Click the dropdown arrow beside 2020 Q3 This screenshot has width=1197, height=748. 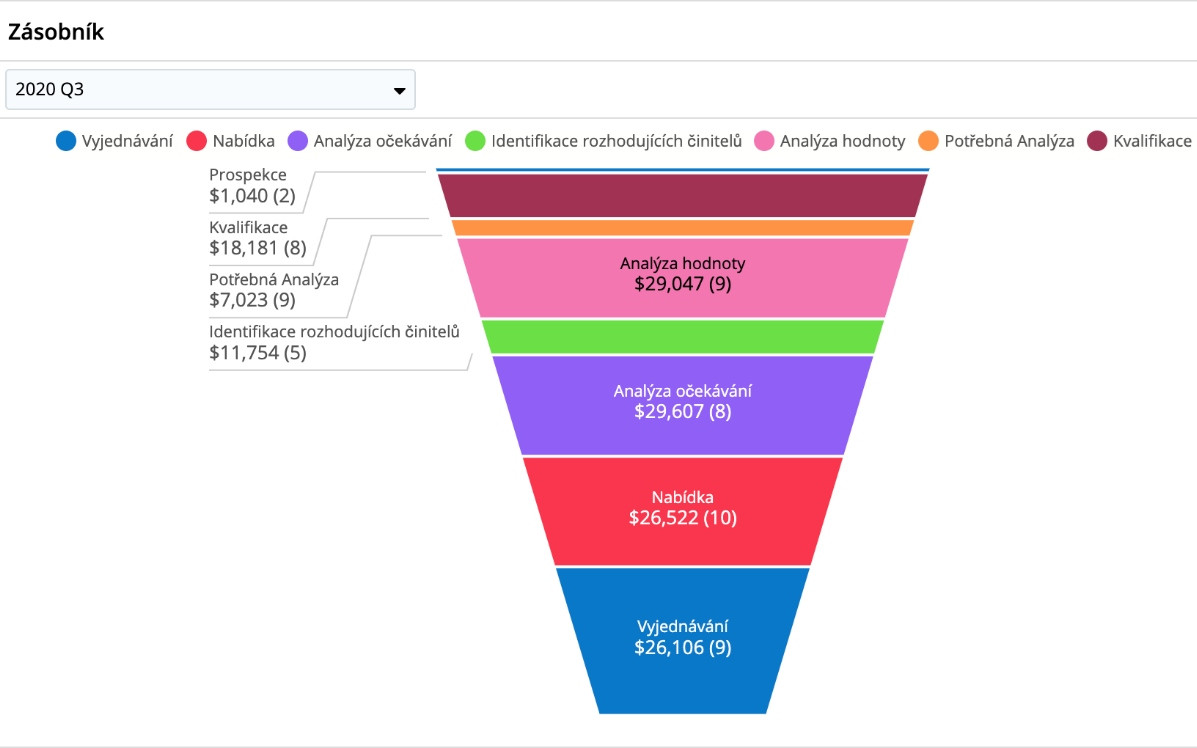(x=399, y=91)
